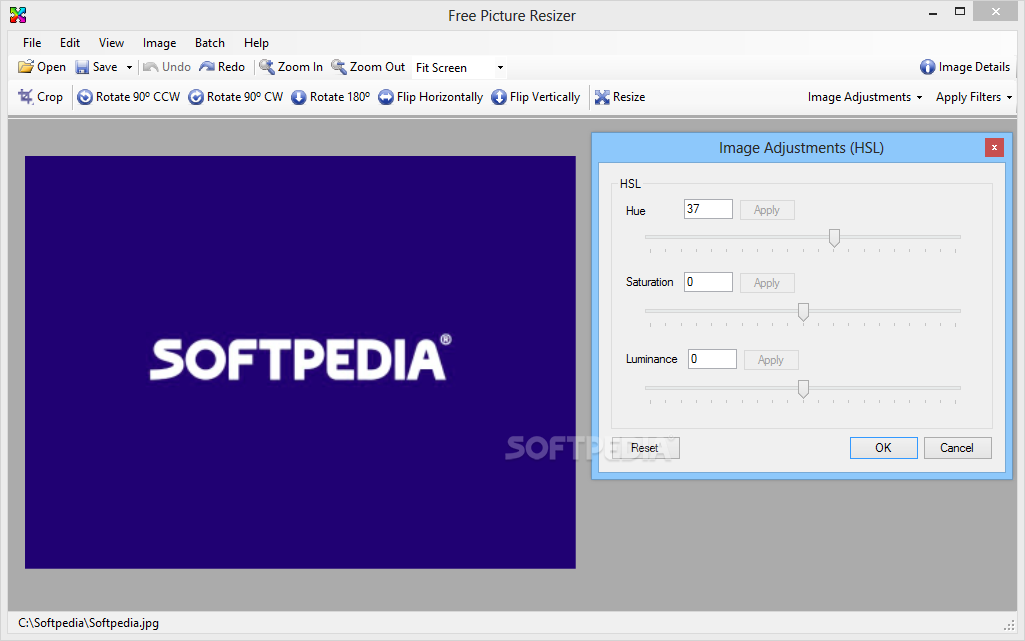
Task: Minimize the Free Picture Resizer window
Action: tap(933, 12)
